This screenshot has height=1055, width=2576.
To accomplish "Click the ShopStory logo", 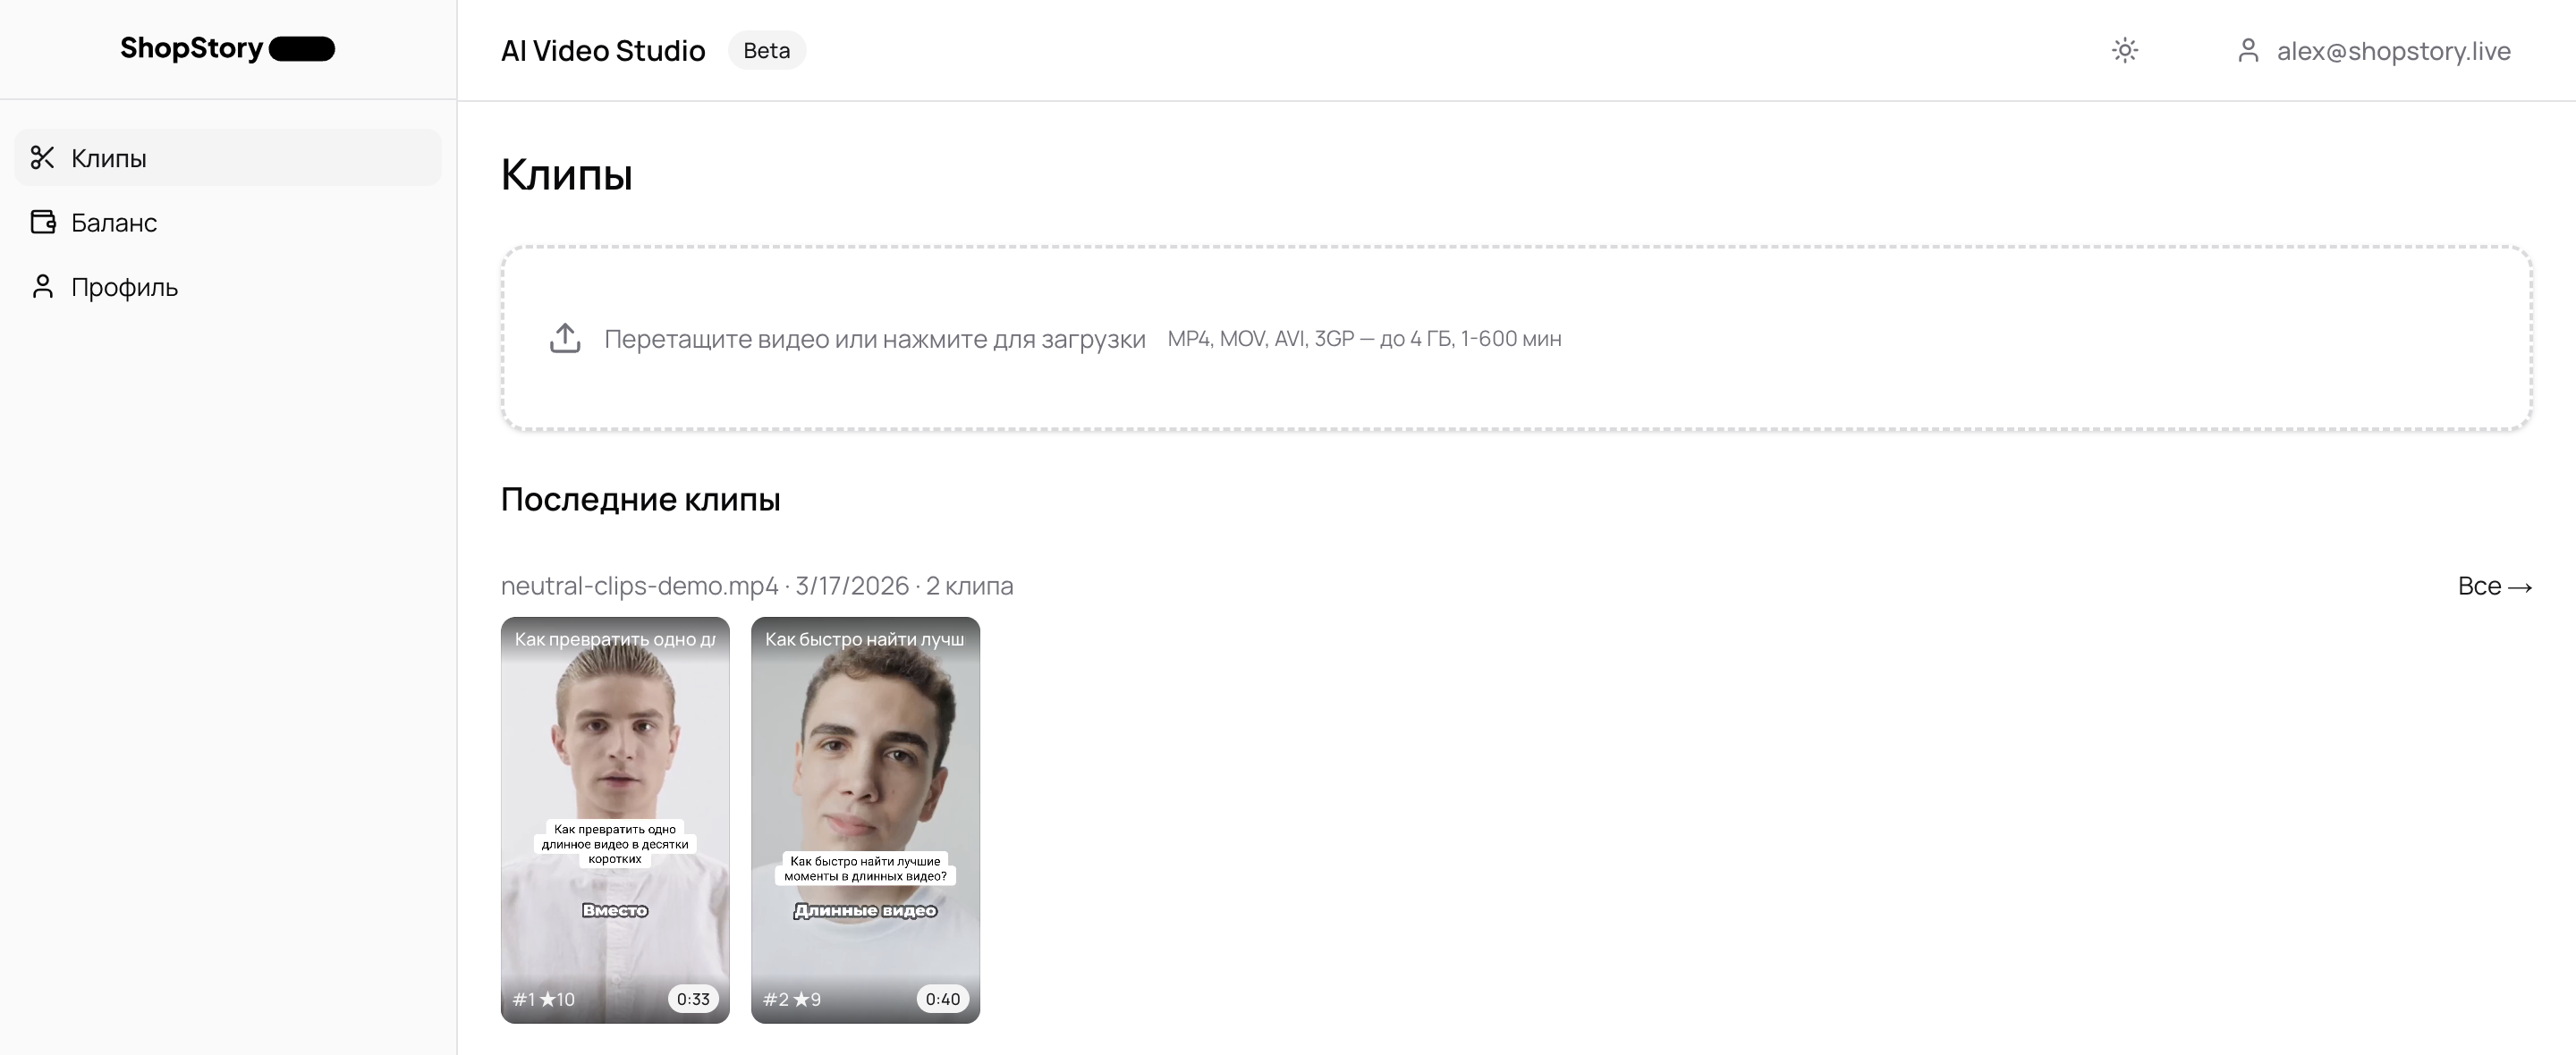I will [227, 48].
